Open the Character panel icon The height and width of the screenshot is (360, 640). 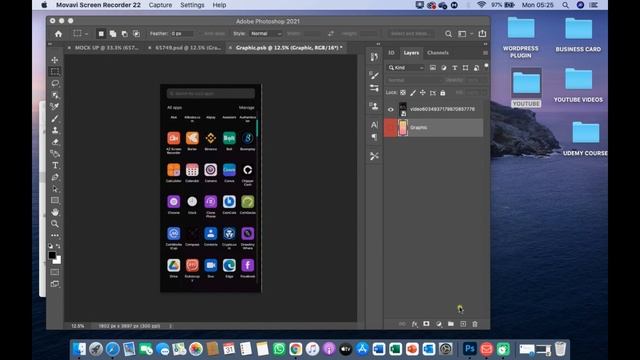click(x=374, y=125)
